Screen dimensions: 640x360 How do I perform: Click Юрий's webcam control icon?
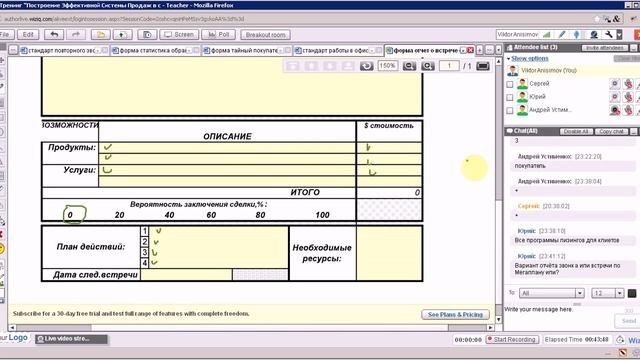(x=615, y=97)
